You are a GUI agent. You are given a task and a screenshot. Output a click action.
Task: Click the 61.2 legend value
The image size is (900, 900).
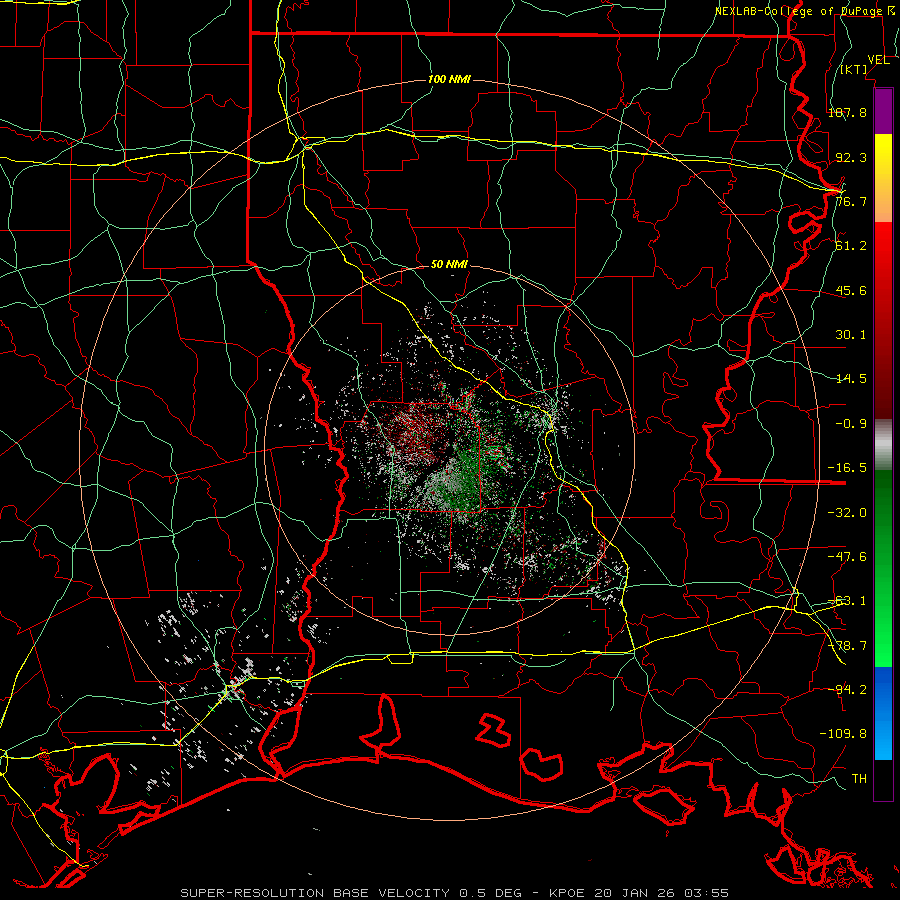pos(851,246)
